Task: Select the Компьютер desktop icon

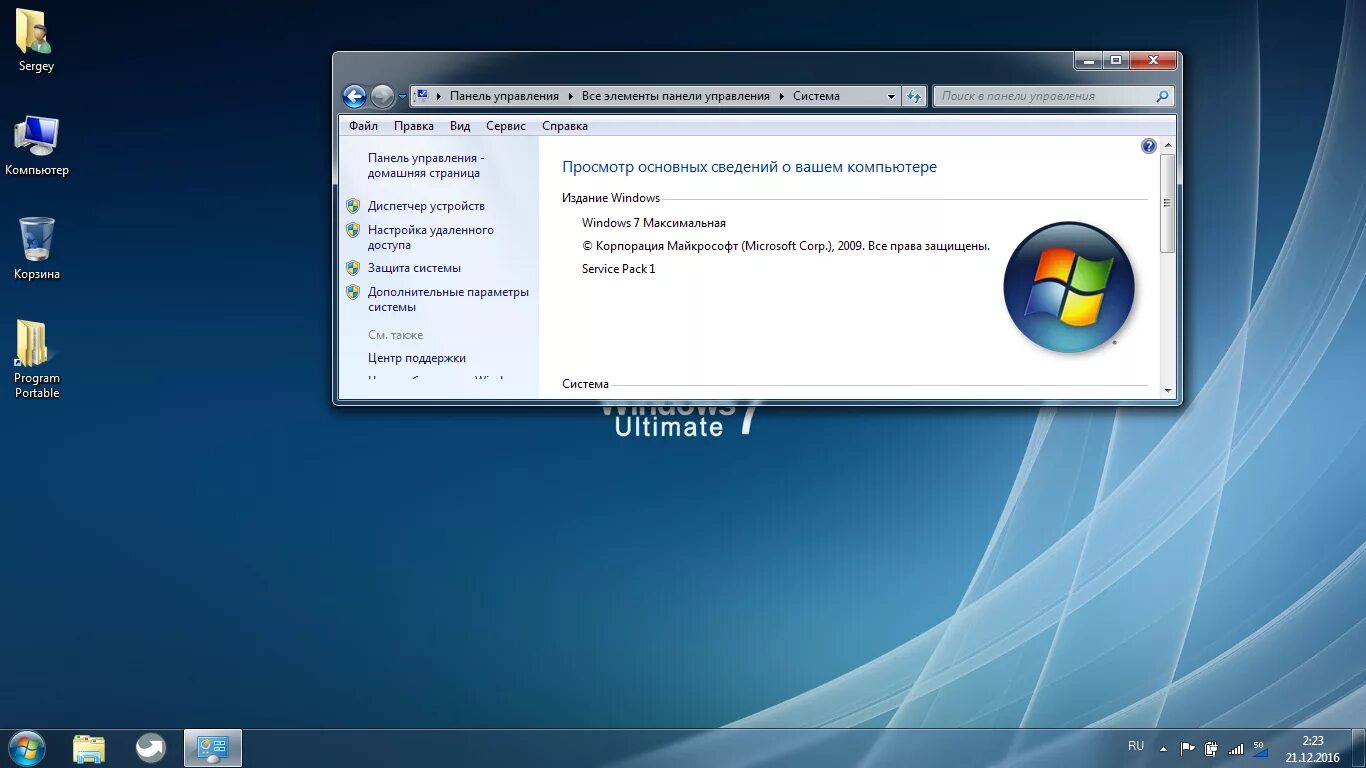Action: (37, 145)
